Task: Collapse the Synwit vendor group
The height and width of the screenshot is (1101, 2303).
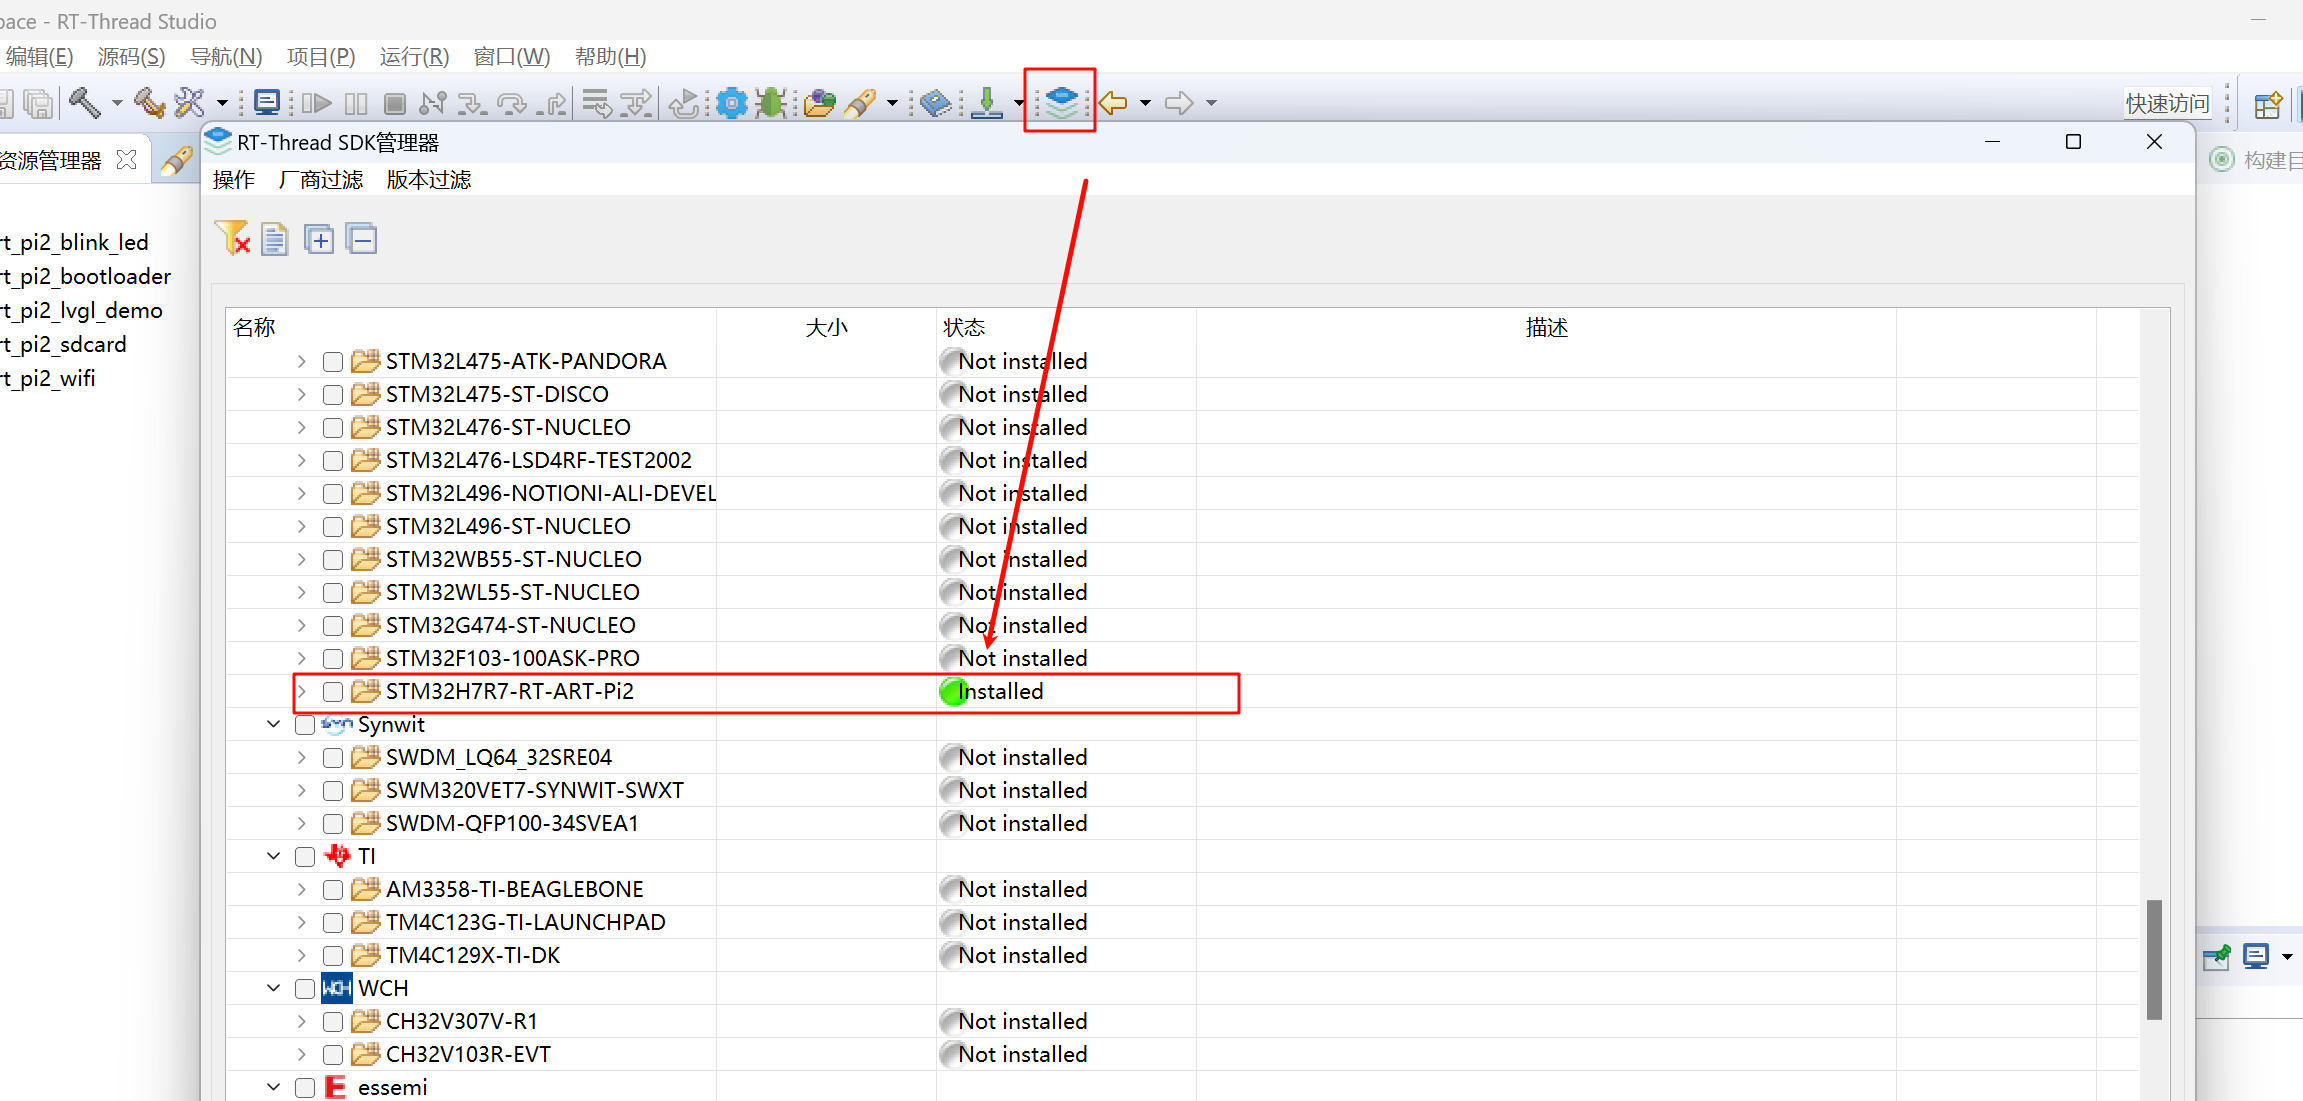Action: click(273, 724)
